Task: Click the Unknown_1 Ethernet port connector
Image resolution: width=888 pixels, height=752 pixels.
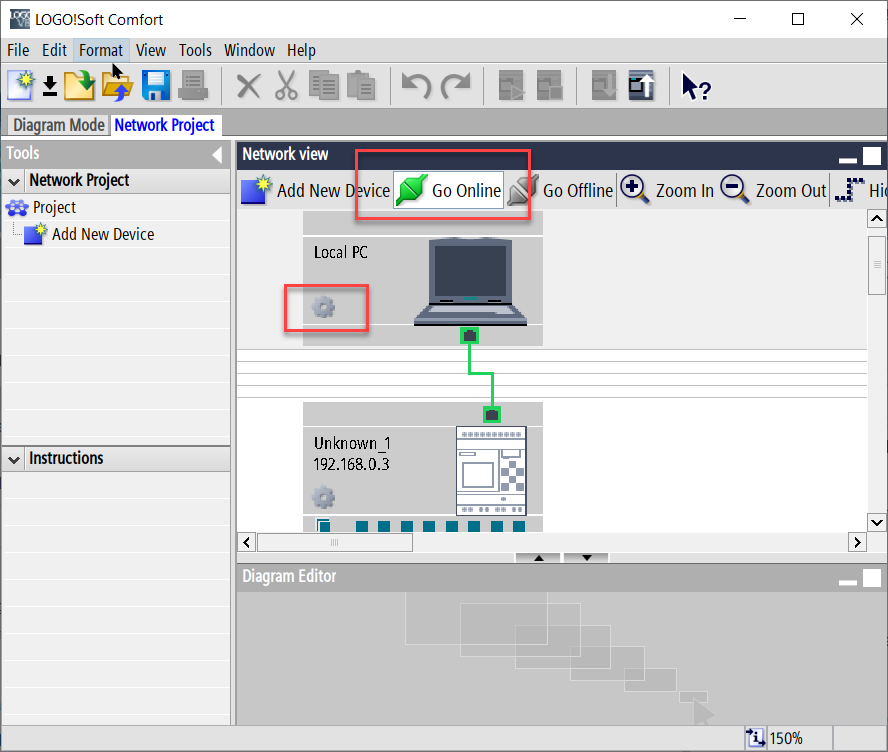Action: [x=492, y=415]
